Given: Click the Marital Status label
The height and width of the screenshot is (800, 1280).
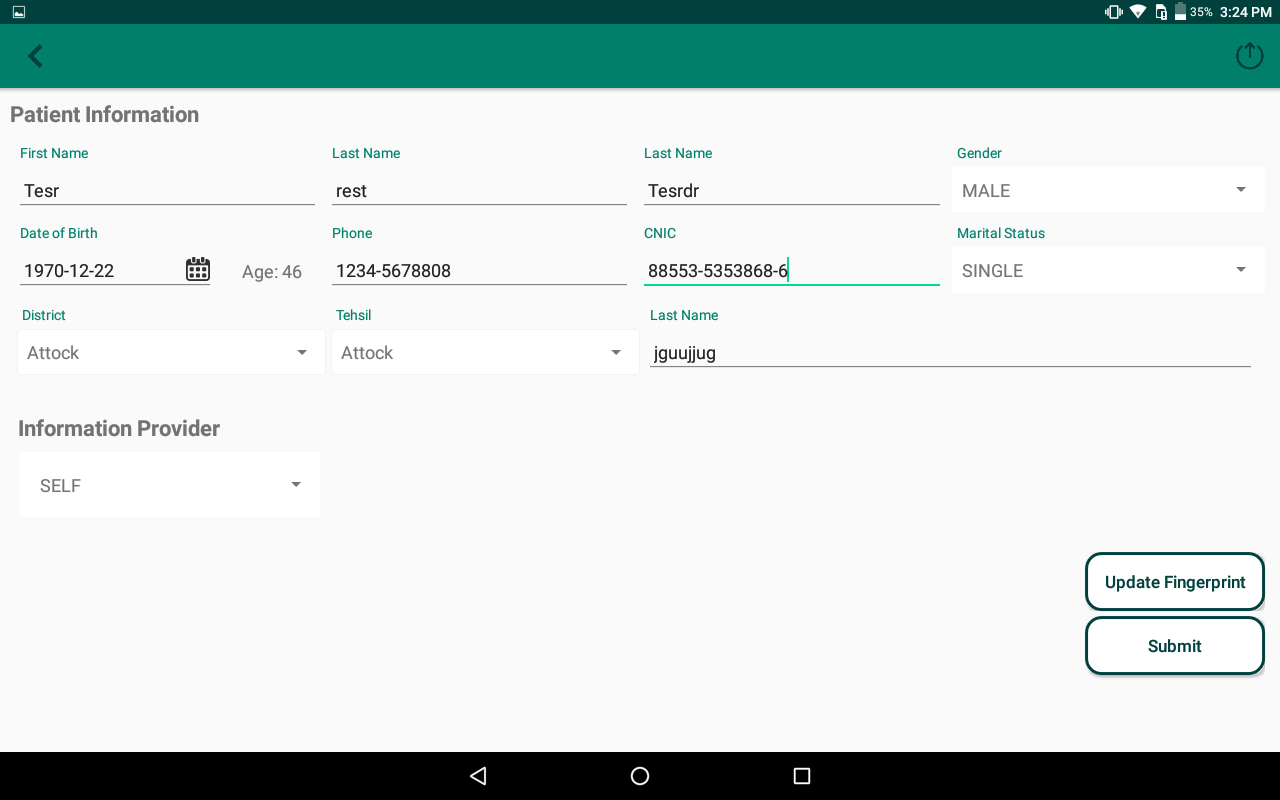Looking at the screenshot, I should 1001,233.
